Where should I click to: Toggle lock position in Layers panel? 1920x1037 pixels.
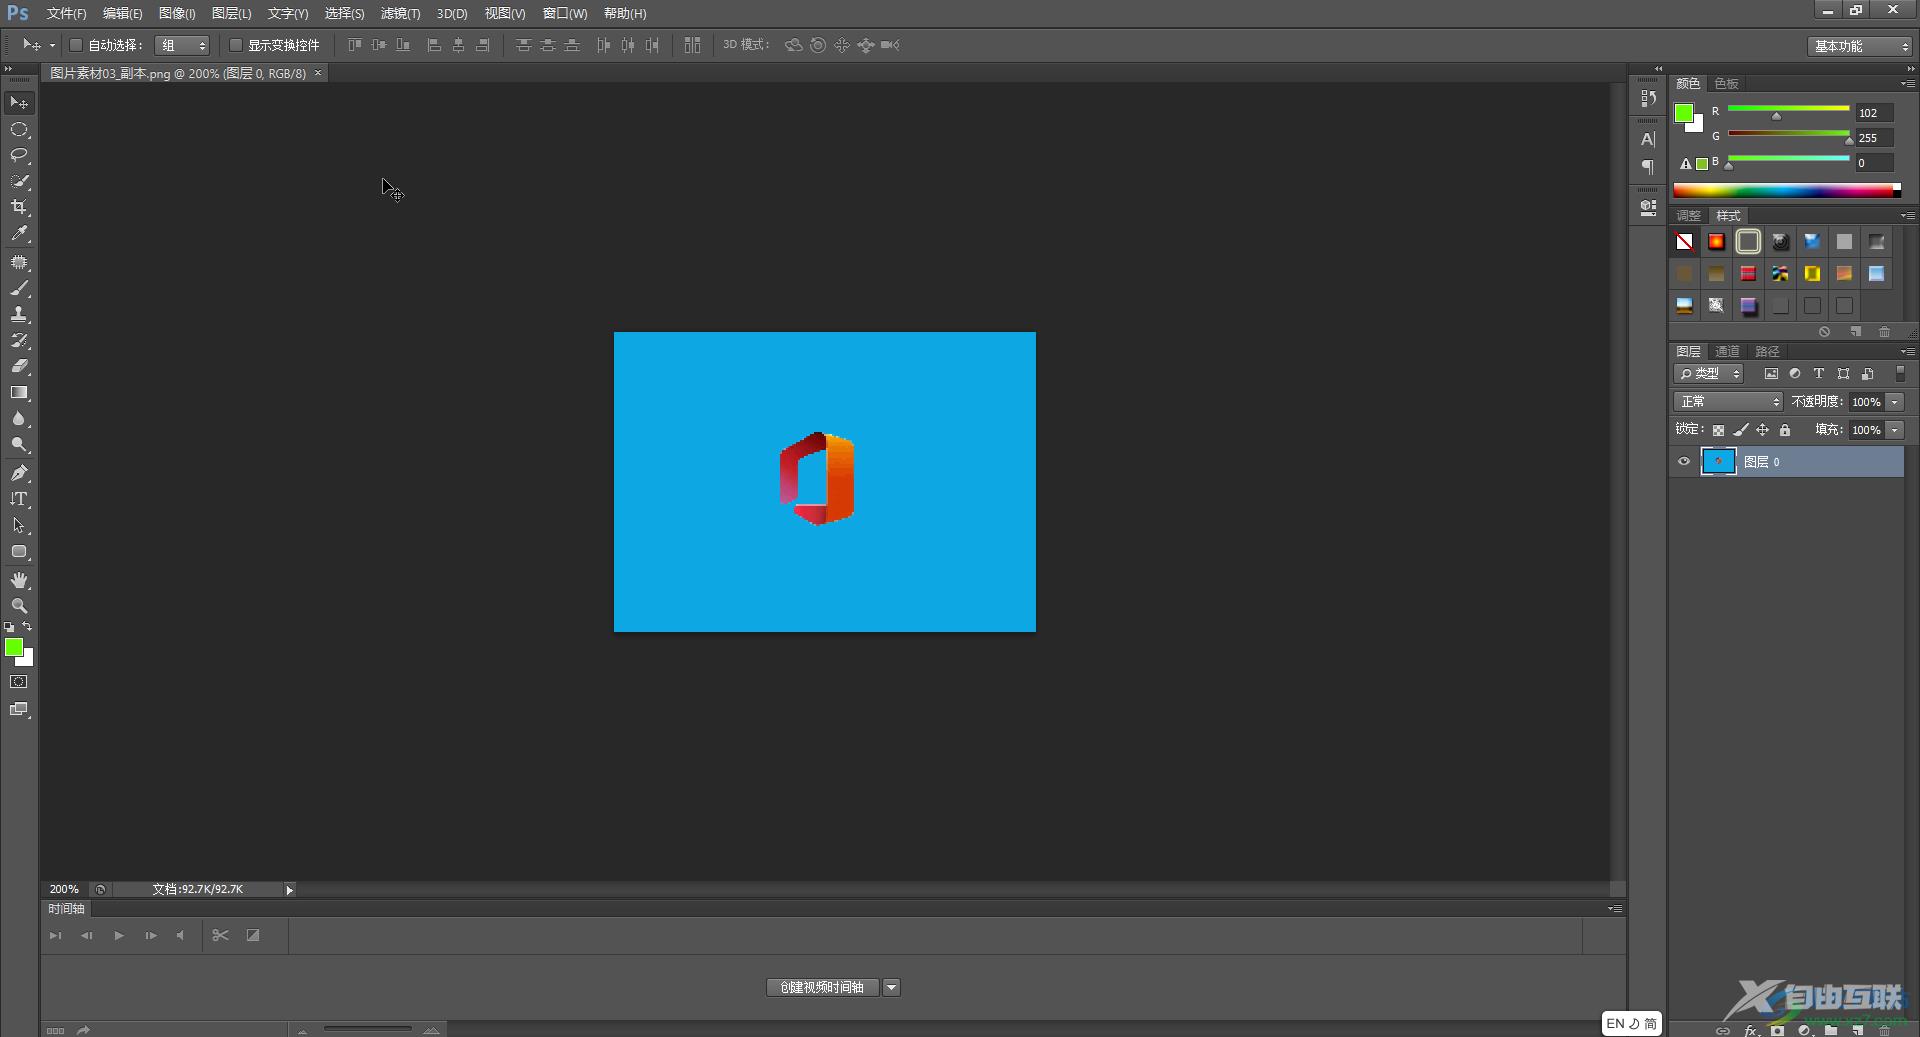pyautogui.click(x=1763, y=430)
